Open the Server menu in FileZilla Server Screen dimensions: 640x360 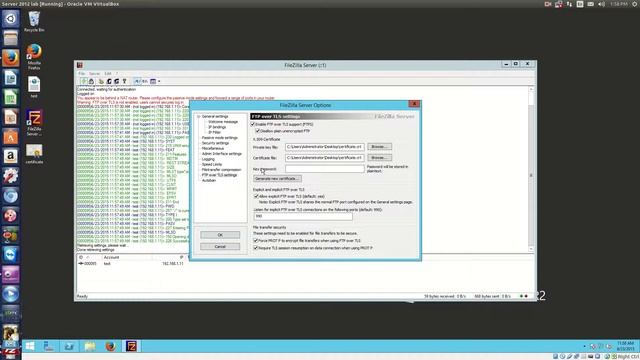click(x=94, y=74)
